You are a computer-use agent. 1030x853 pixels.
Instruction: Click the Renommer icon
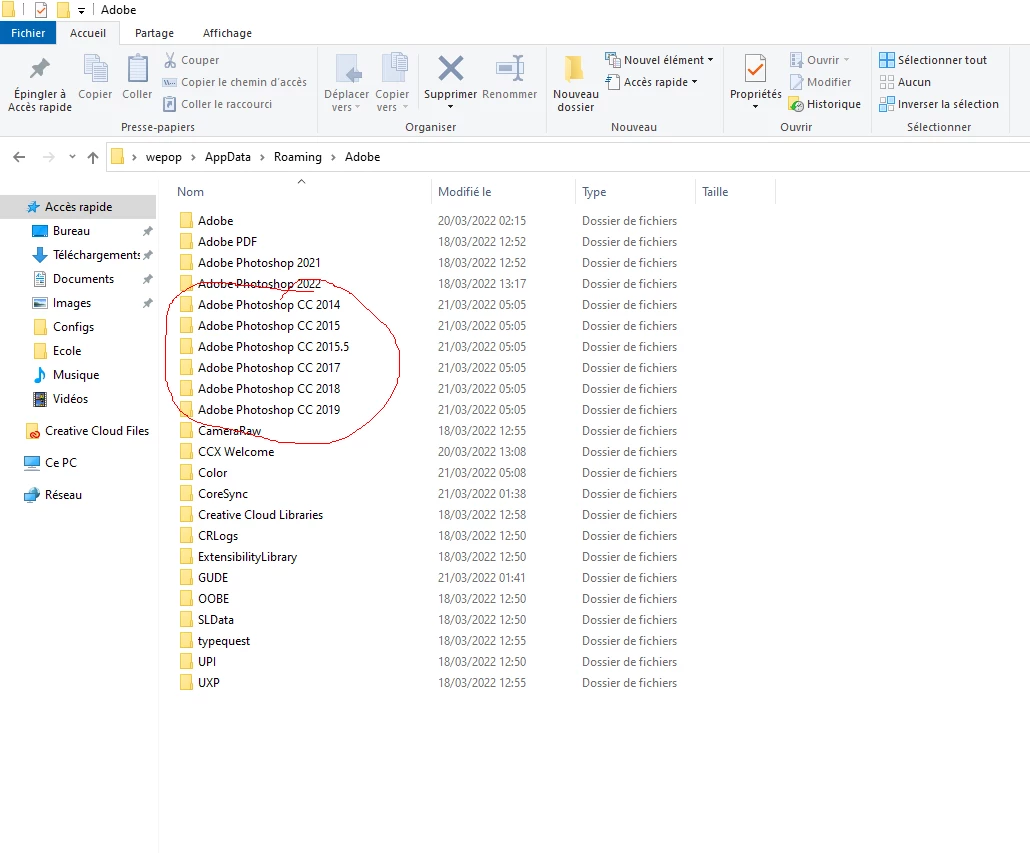point(510,68)
